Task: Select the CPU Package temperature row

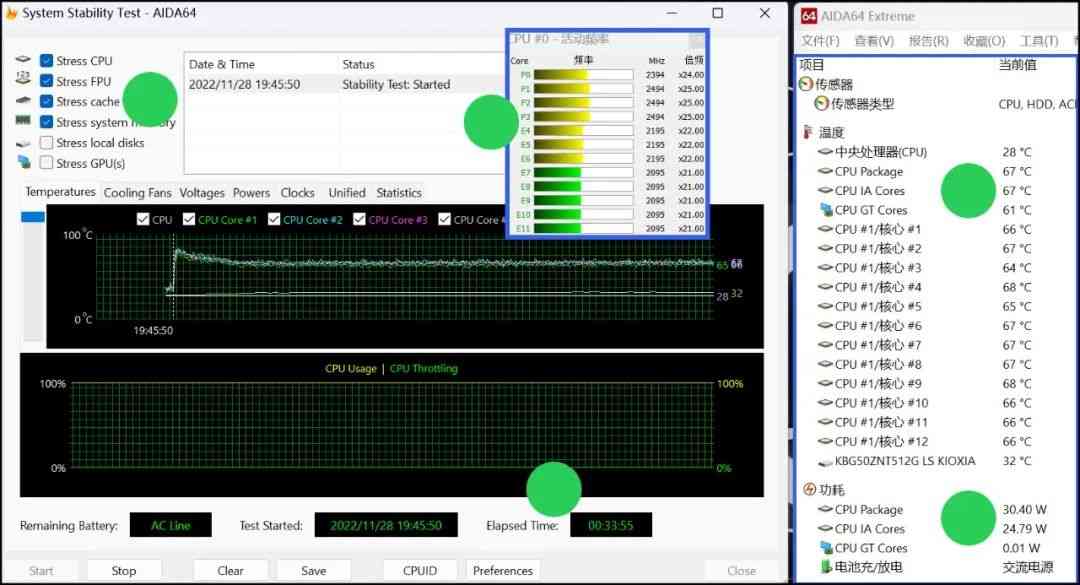Action: click(x=868, y=171)
